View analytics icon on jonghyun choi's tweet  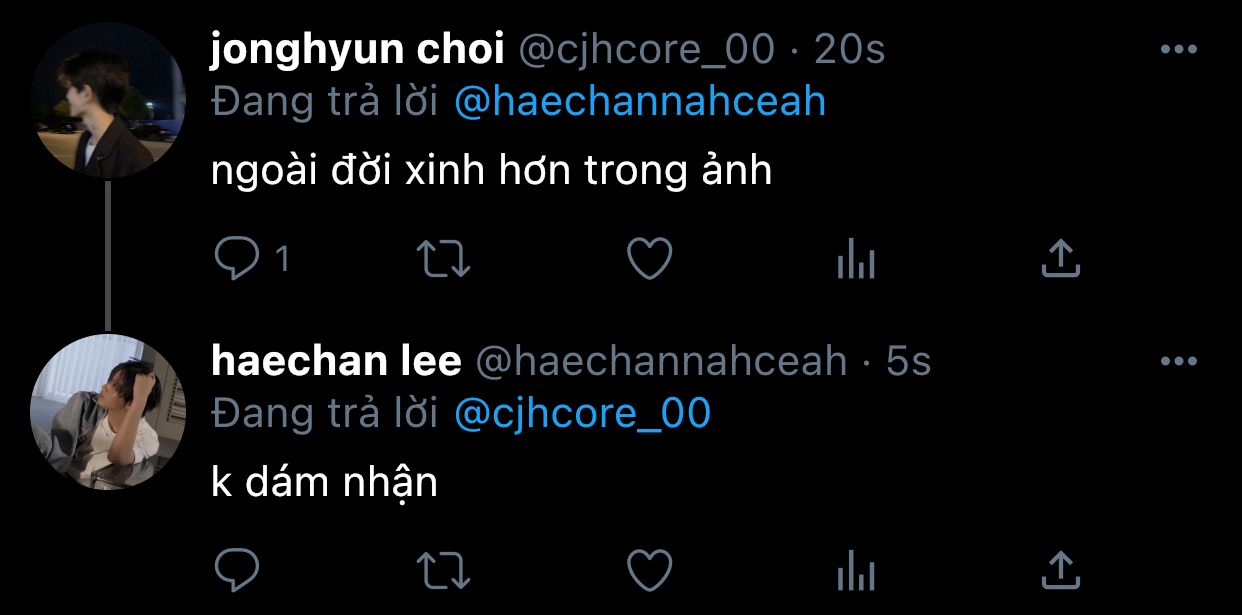[855, 261]
